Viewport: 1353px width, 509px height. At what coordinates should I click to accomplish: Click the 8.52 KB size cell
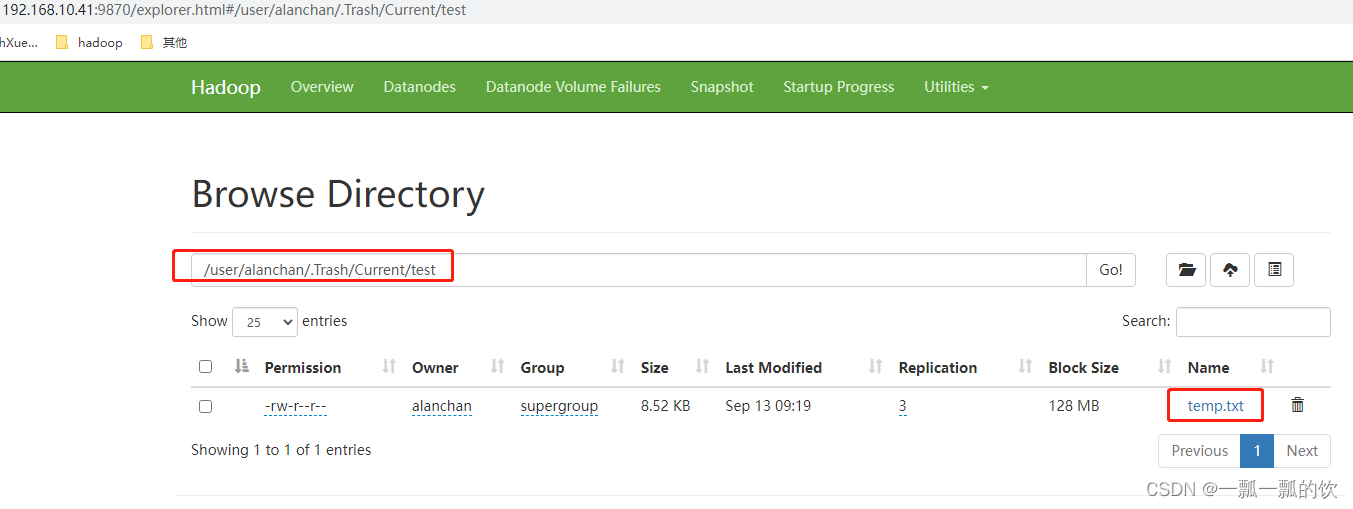click(x=665, y=406)
